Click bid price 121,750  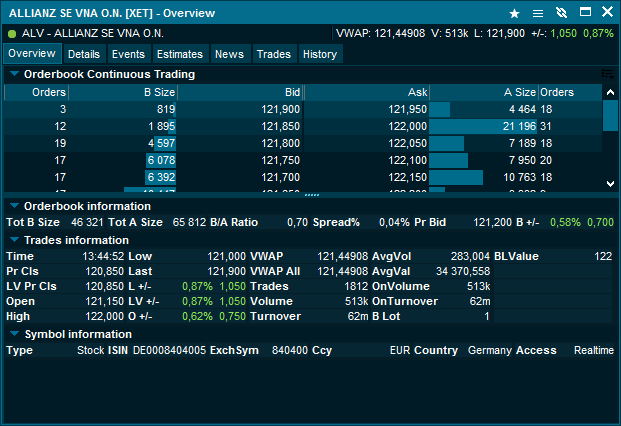click(281, 160)
